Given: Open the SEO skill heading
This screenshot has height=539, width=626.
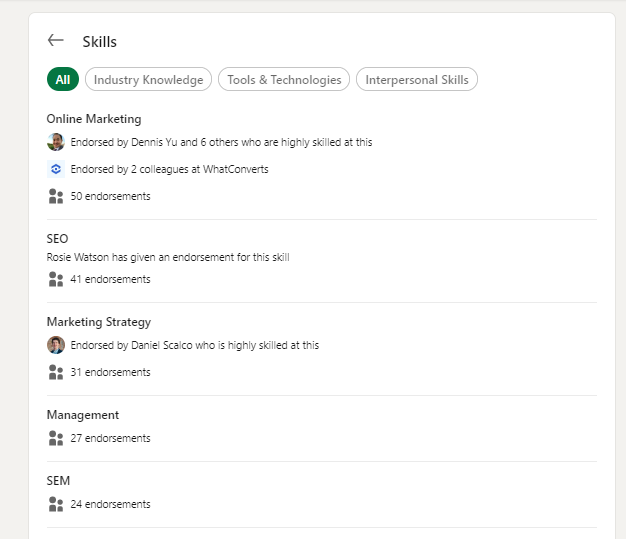Looking at the screenshot, I should (x=57, y=239).
